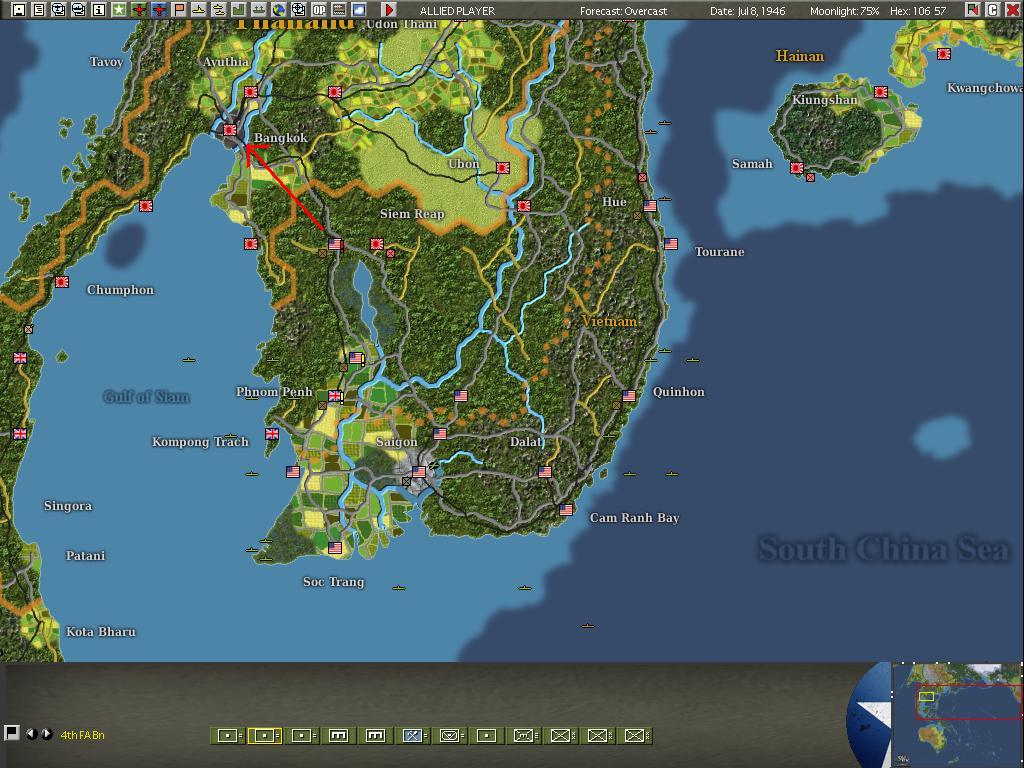Click the 'C' button at top right
This screenshot has height=768, width=1024.
pos(992,9)
